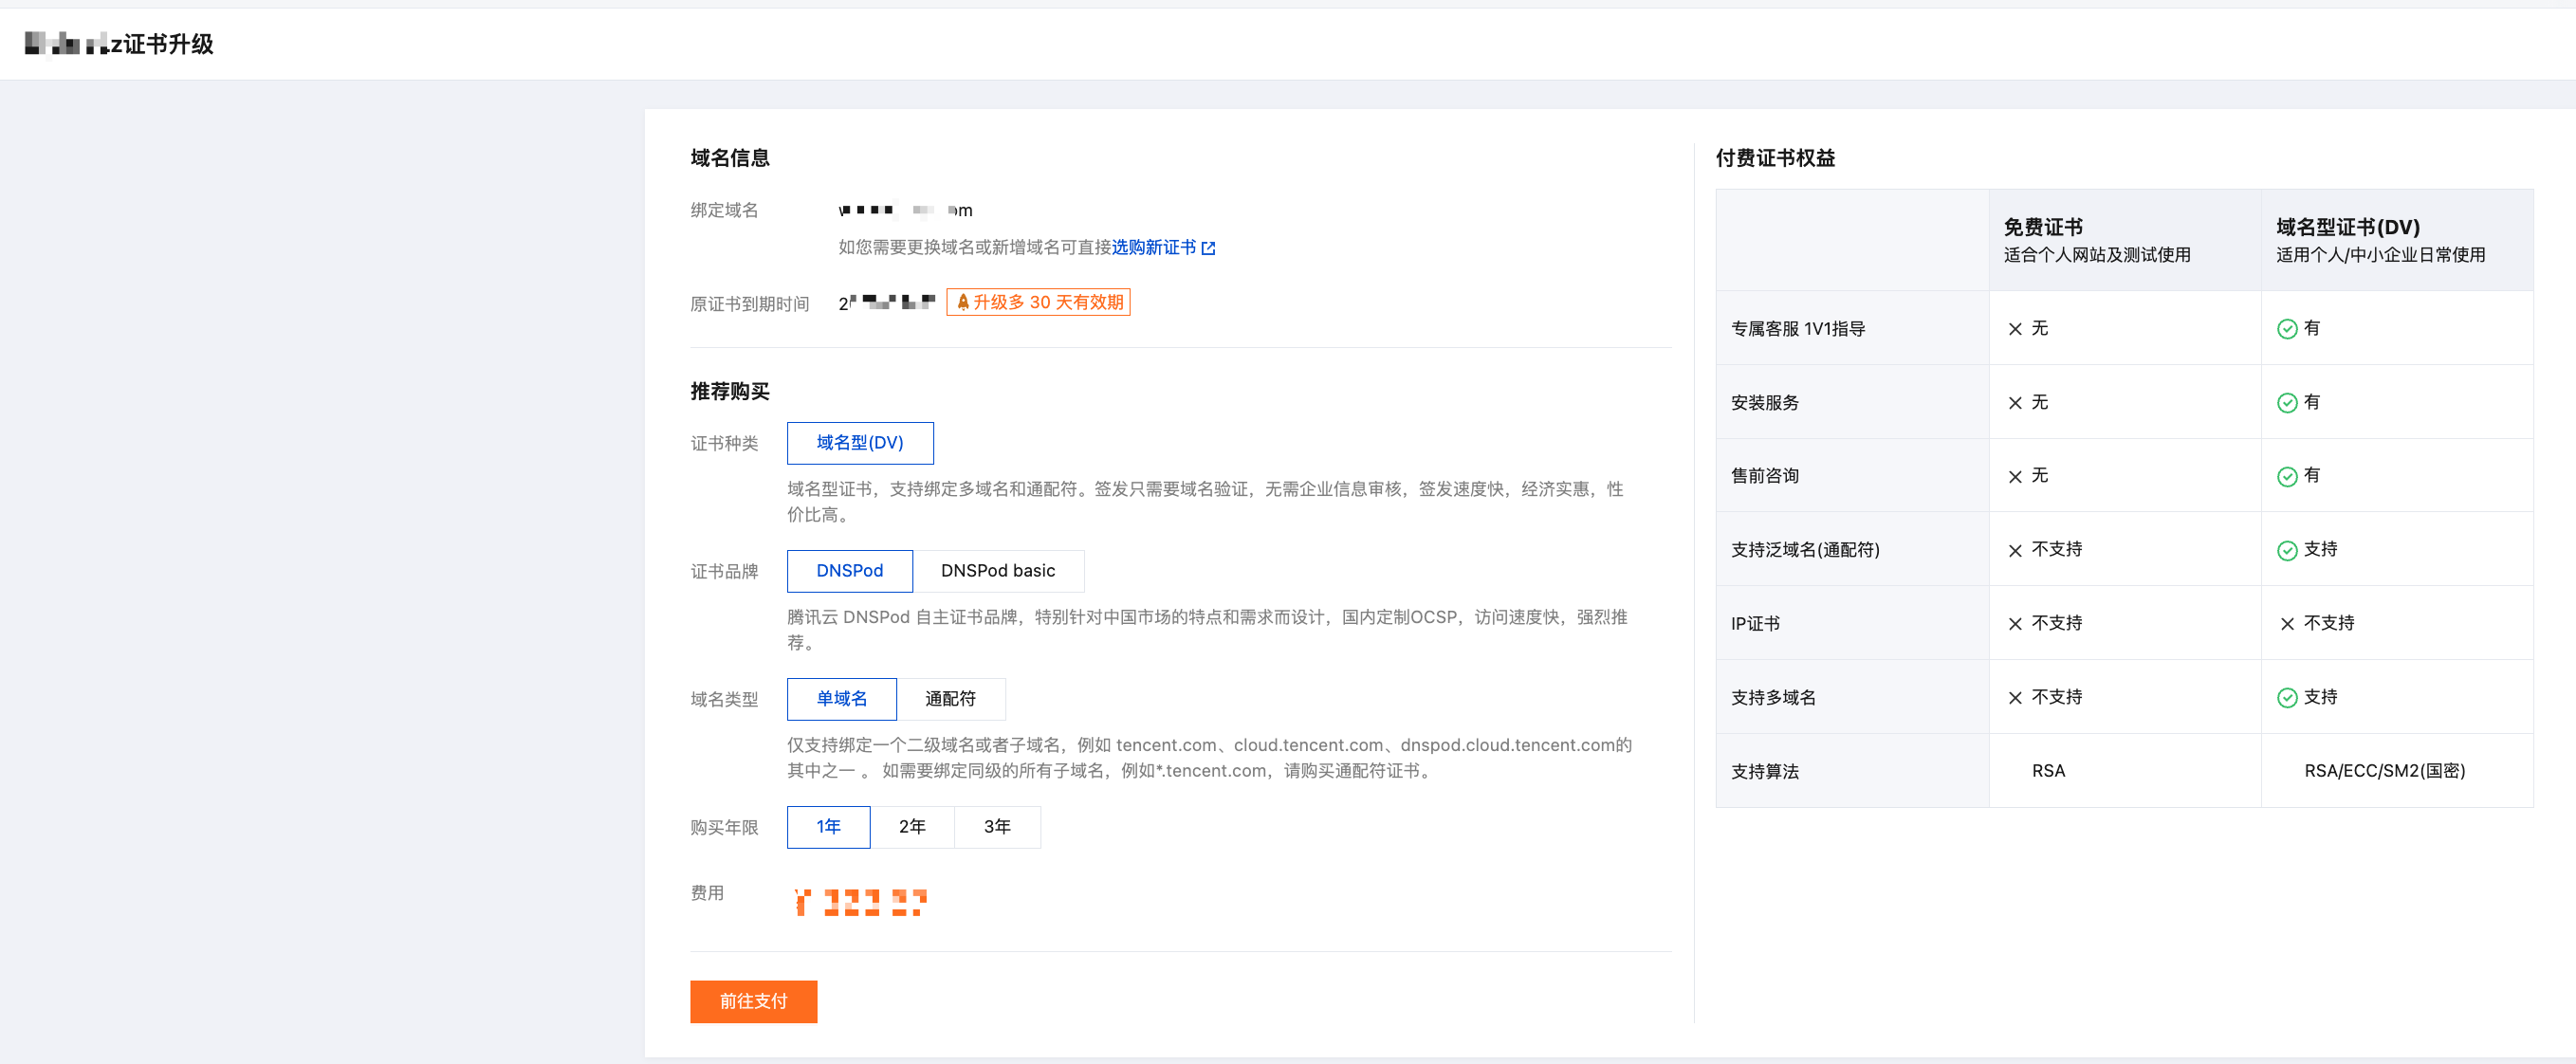Click green check icon in 专属客服 1V1指导 row
Image resolution: width=2576 pixels, height=1064 pixels.
(2286, 329)
